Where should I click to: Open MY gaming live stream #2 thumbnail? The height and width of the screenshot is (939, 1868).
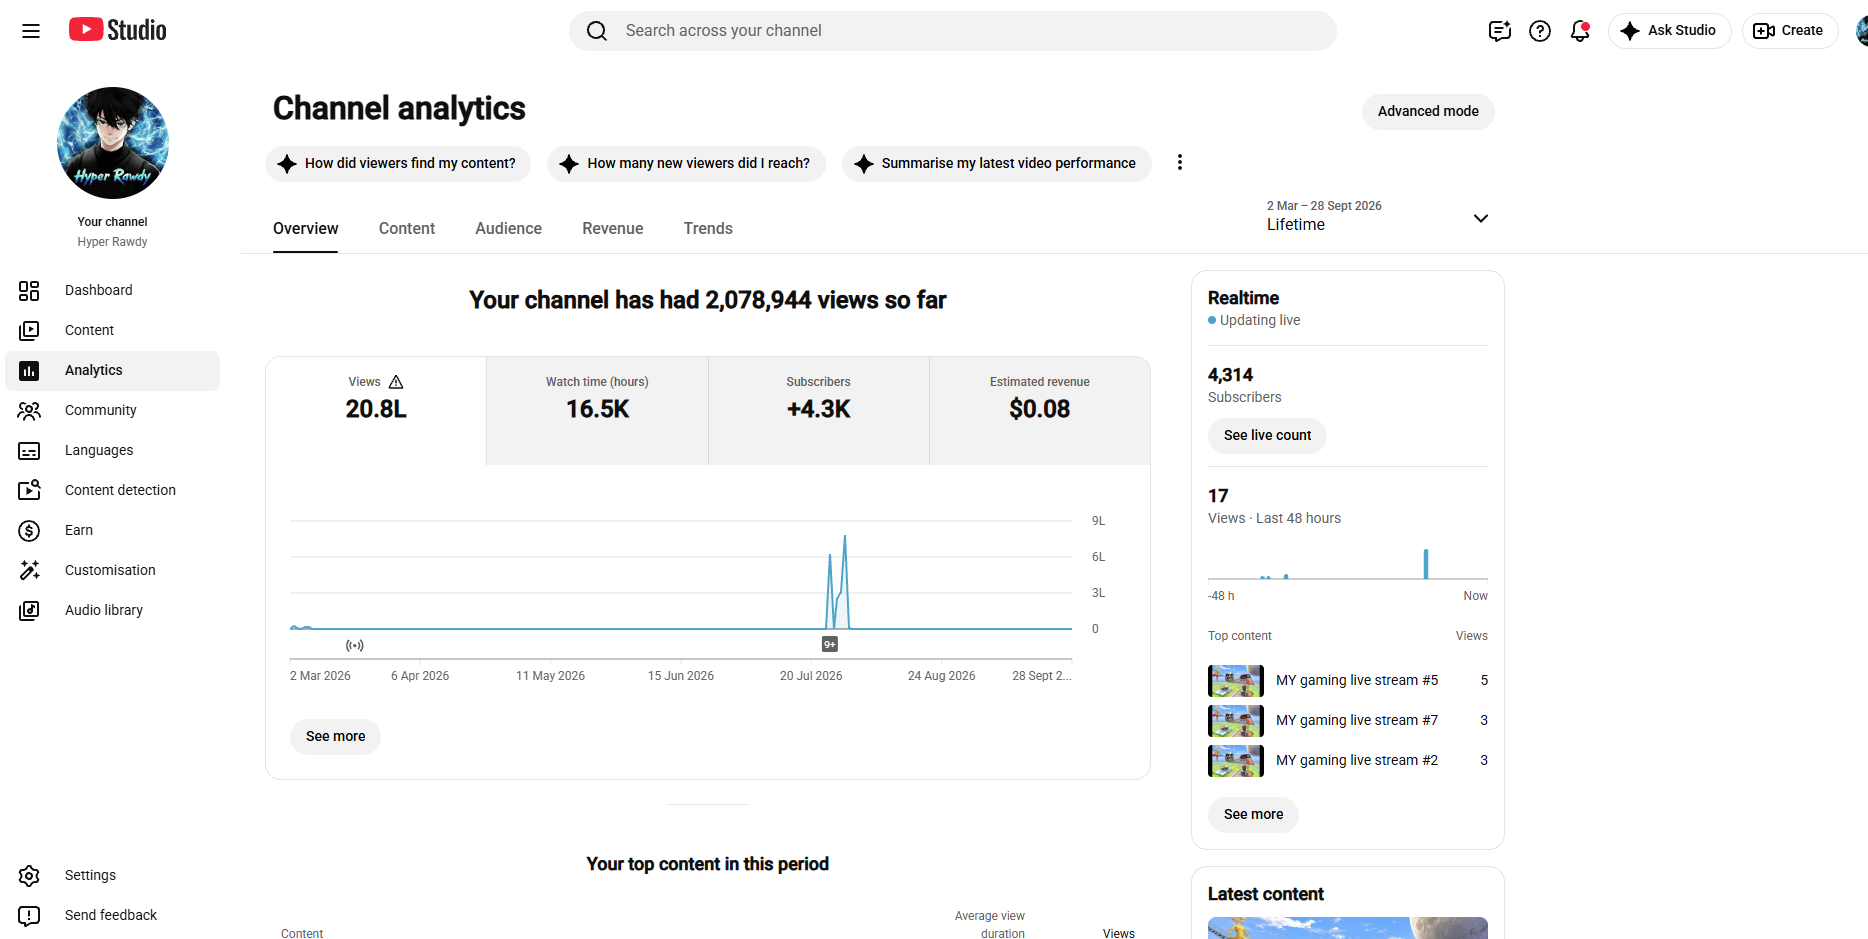(x=1236, y=761)
